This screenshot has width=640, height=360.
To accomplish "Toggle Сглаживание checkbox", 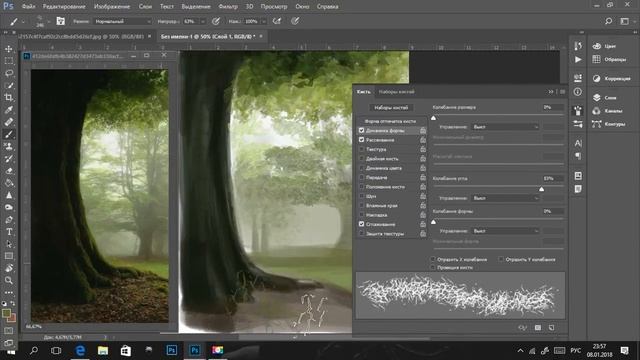I will (362, 224).
